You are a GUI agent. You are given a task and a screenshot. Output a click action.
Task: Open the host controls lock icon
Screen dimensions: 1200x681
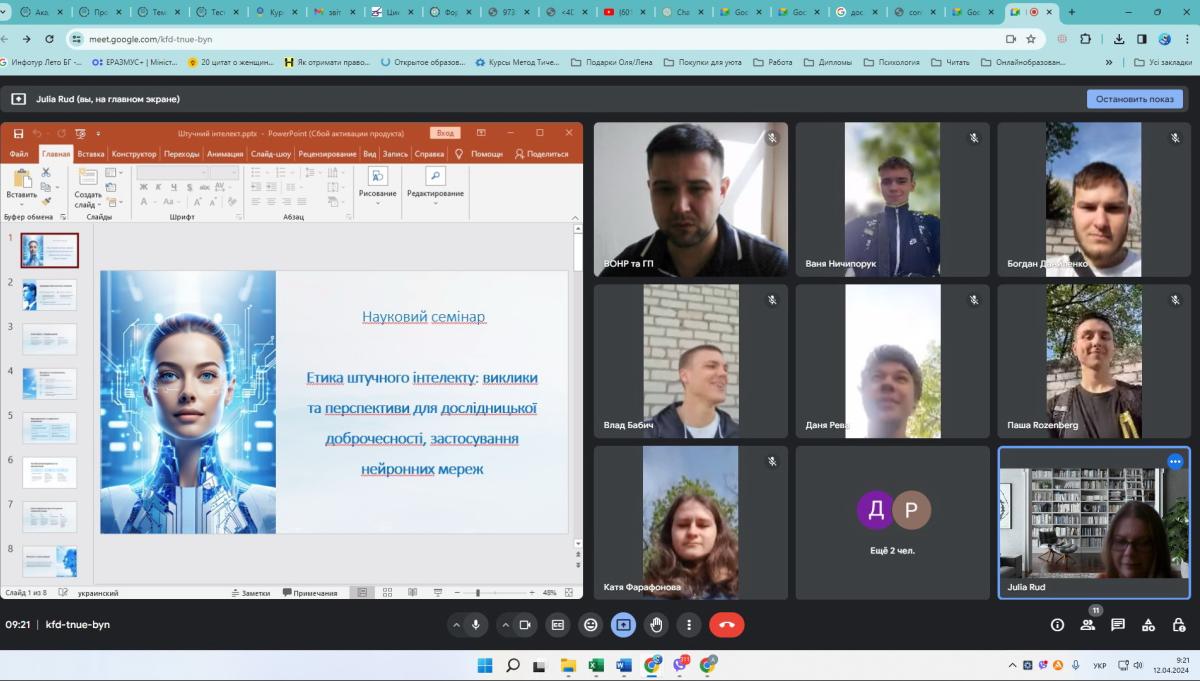tap(1179, 625)
